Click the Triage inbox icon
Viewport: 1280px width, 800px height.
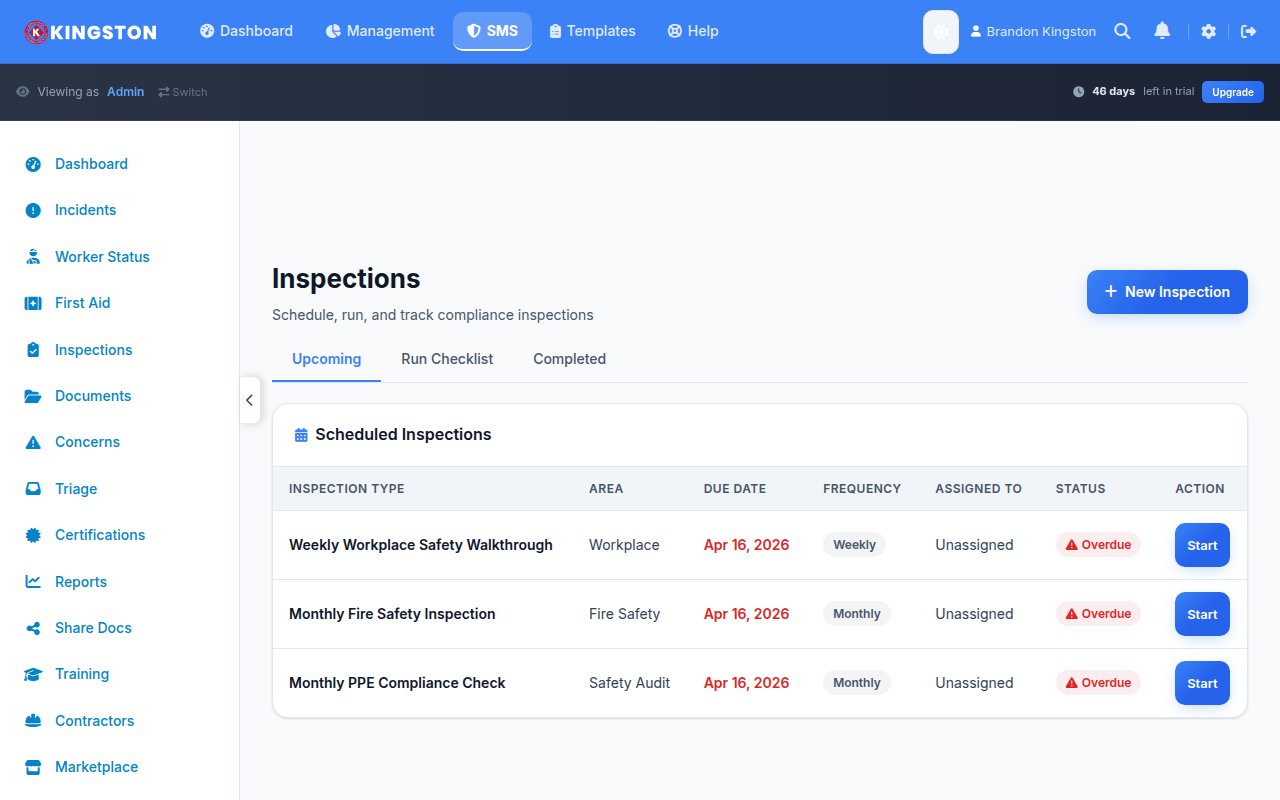tap(33, 489)
